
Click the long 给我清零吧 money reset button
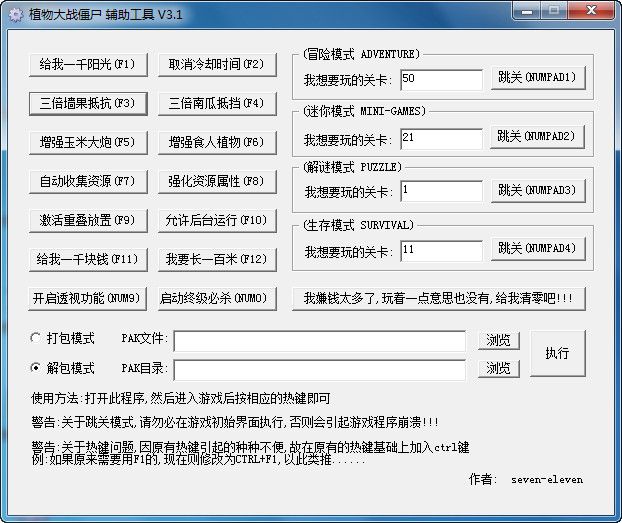pos(439,299)
